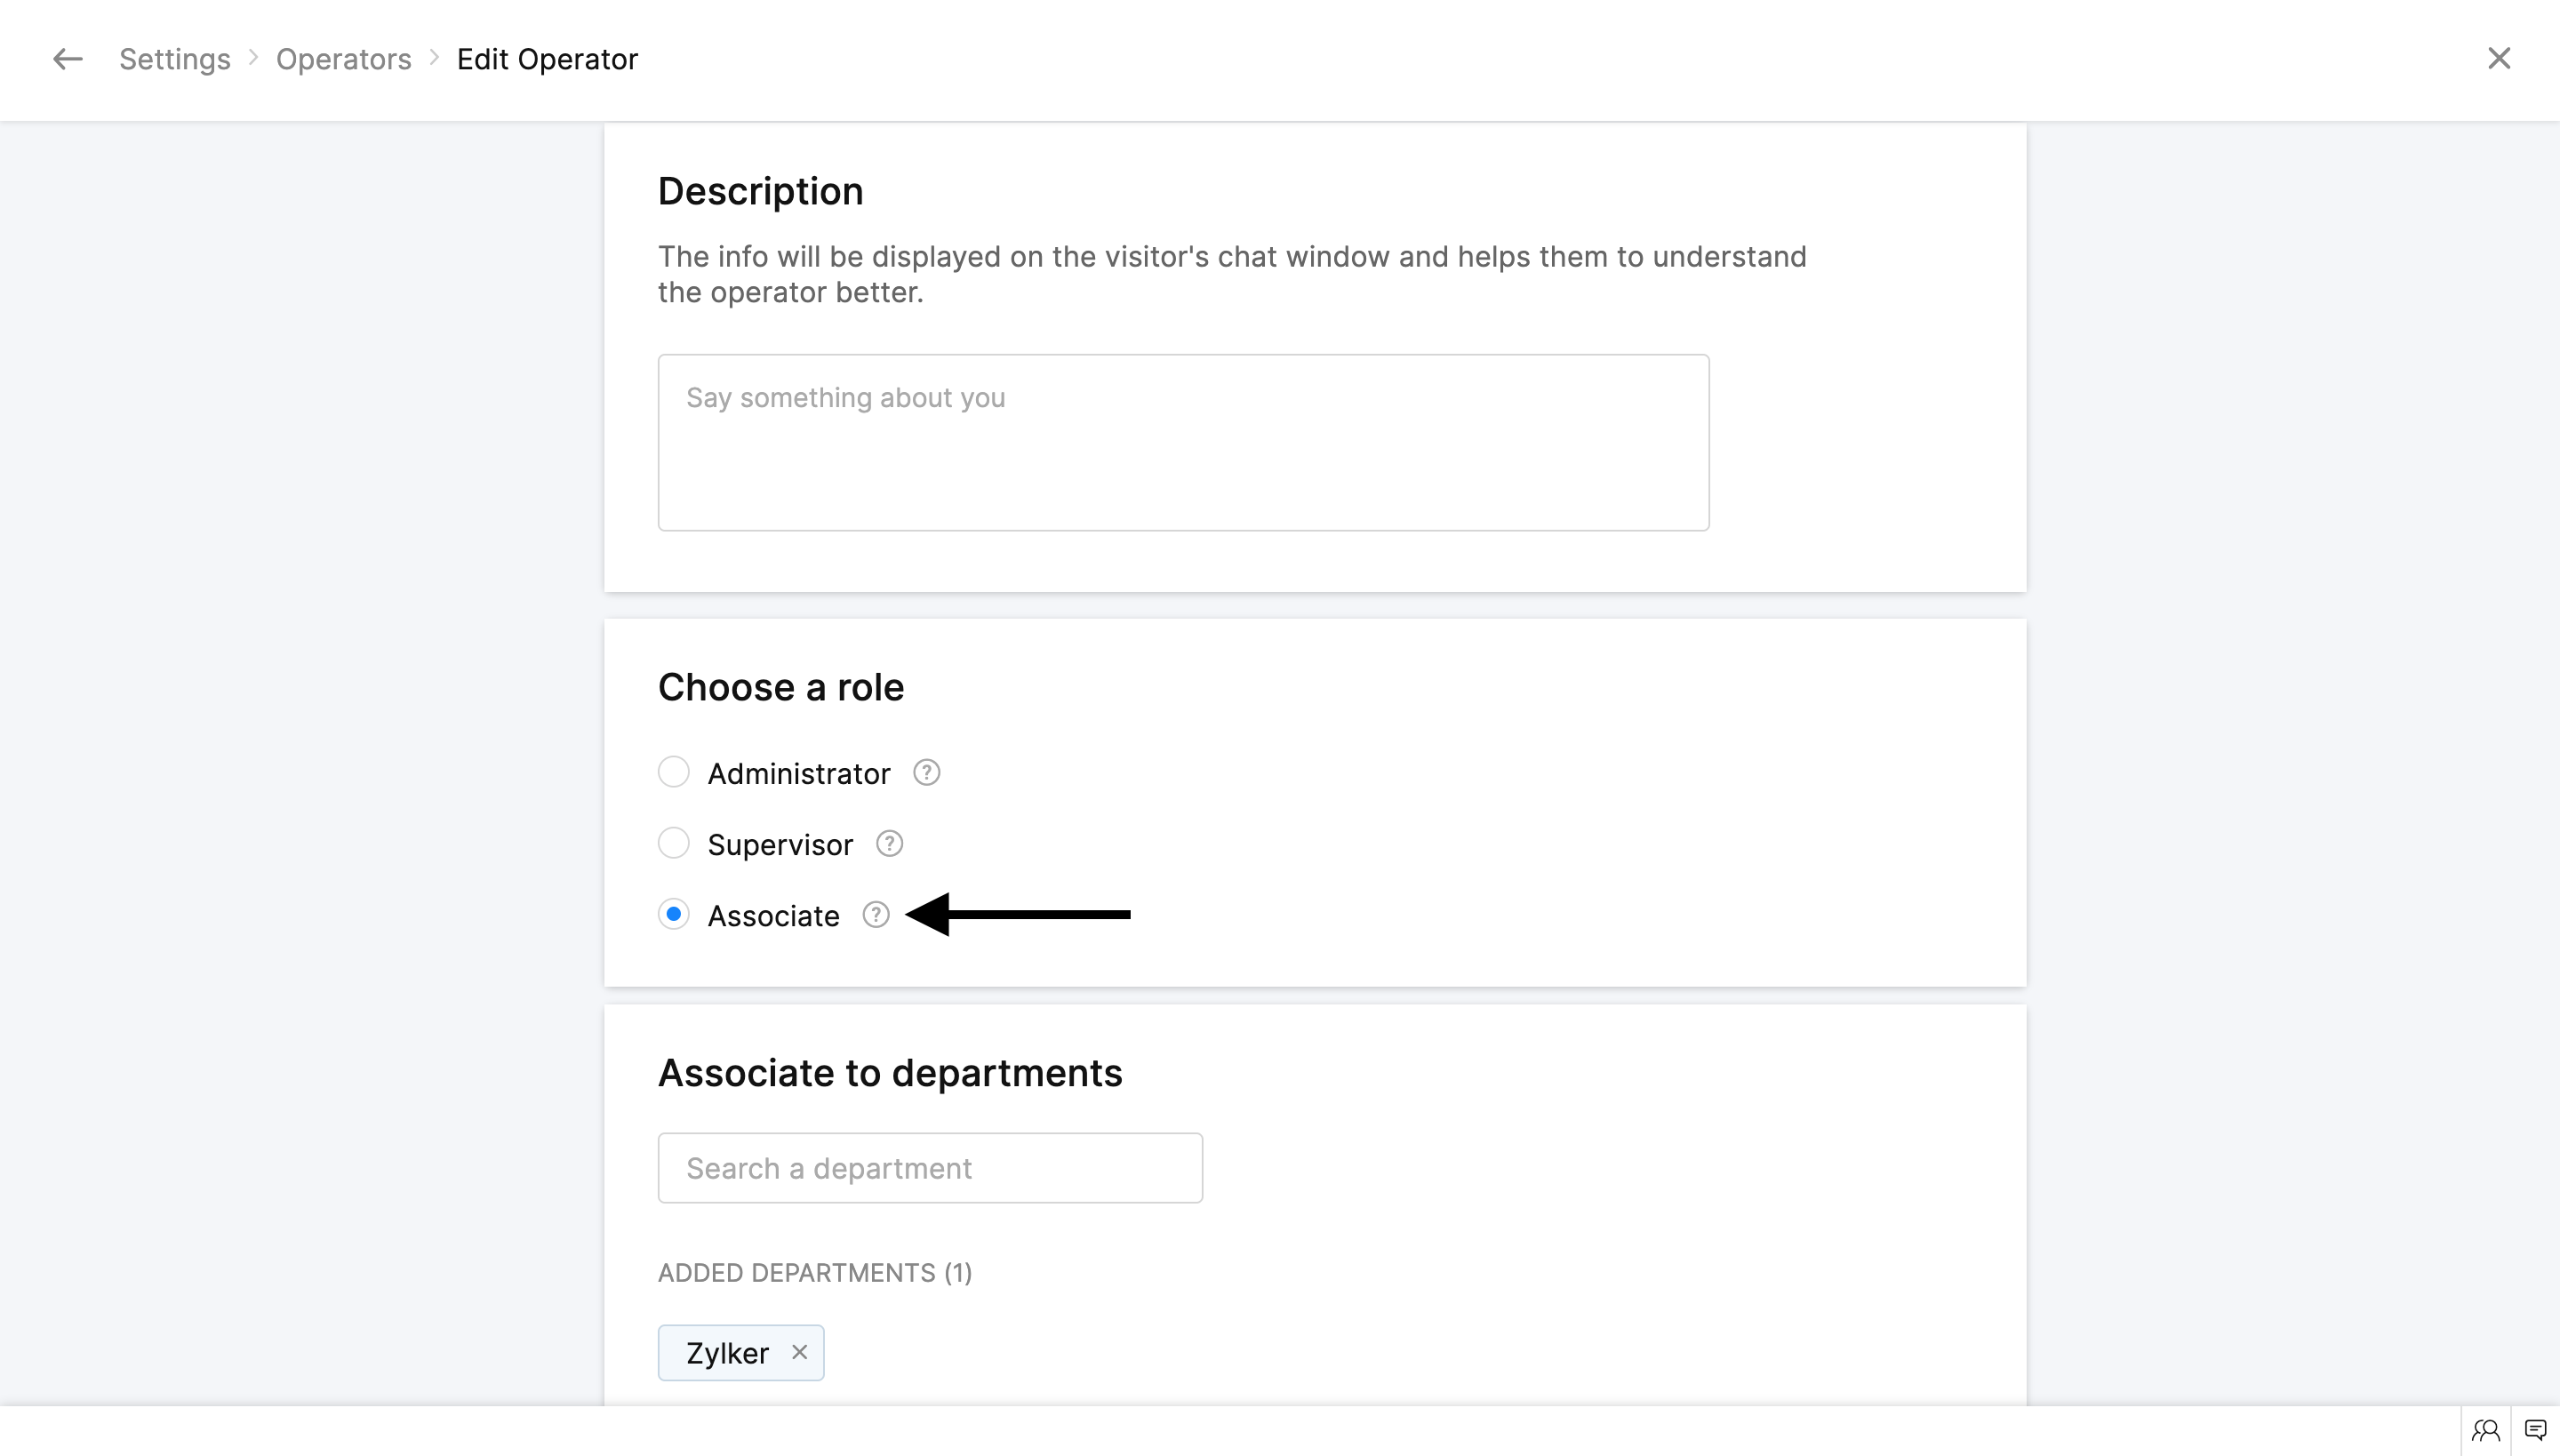Screen dimensions: 2560x1456
Task: Open the chat icon in bottom corner
Action: 2535,1430
